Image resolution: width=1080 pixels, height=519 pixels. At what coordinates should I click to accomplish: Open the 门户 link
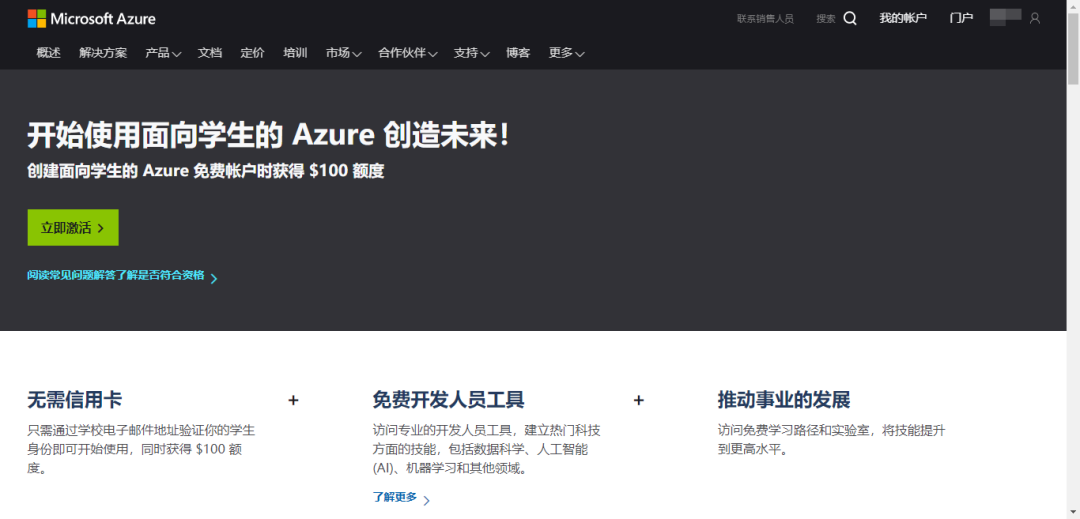point(962,19)
